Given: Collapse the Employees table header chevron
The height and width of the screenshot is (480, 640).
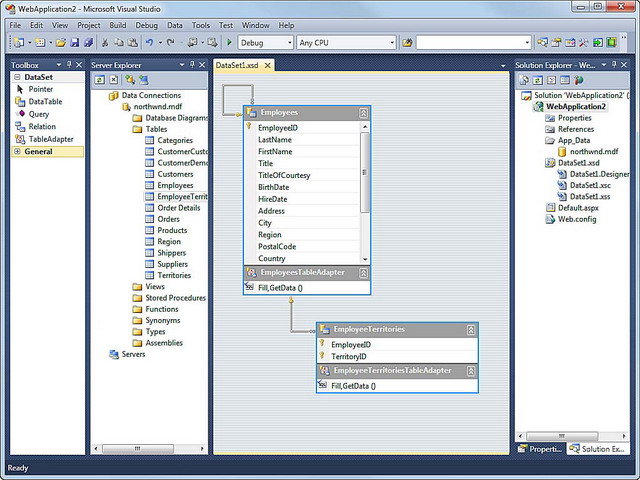Looking at the screenshot, I should 363,113.
